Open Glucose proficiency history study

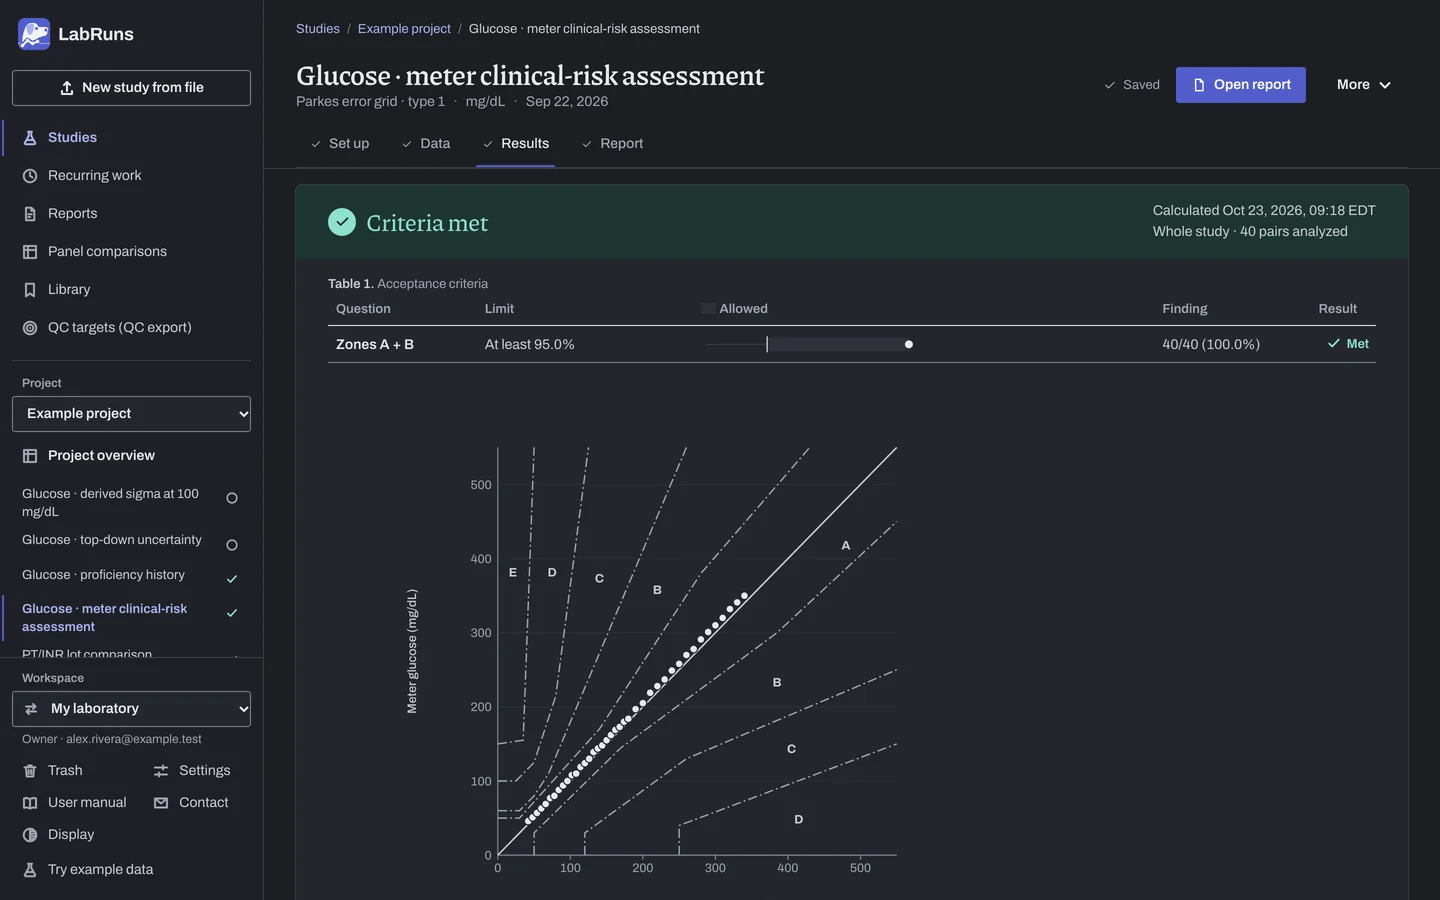103,575
